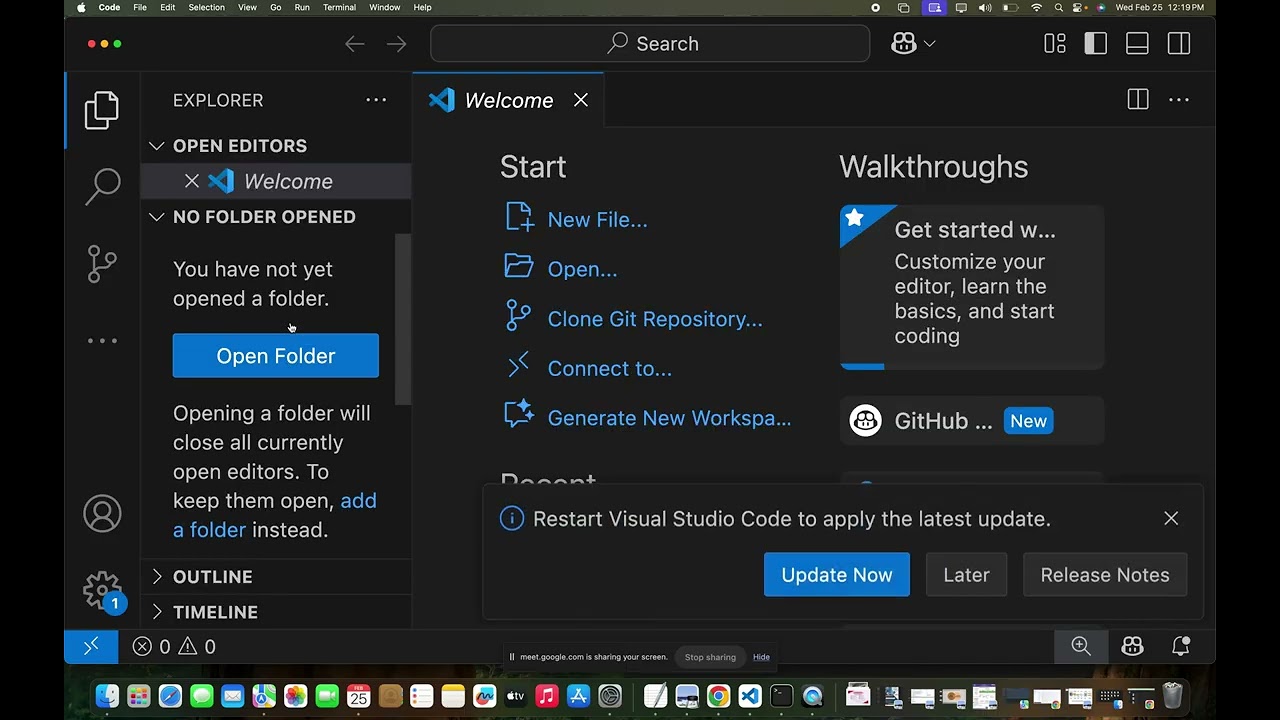Open the Help menu

(x=423, y=8)
